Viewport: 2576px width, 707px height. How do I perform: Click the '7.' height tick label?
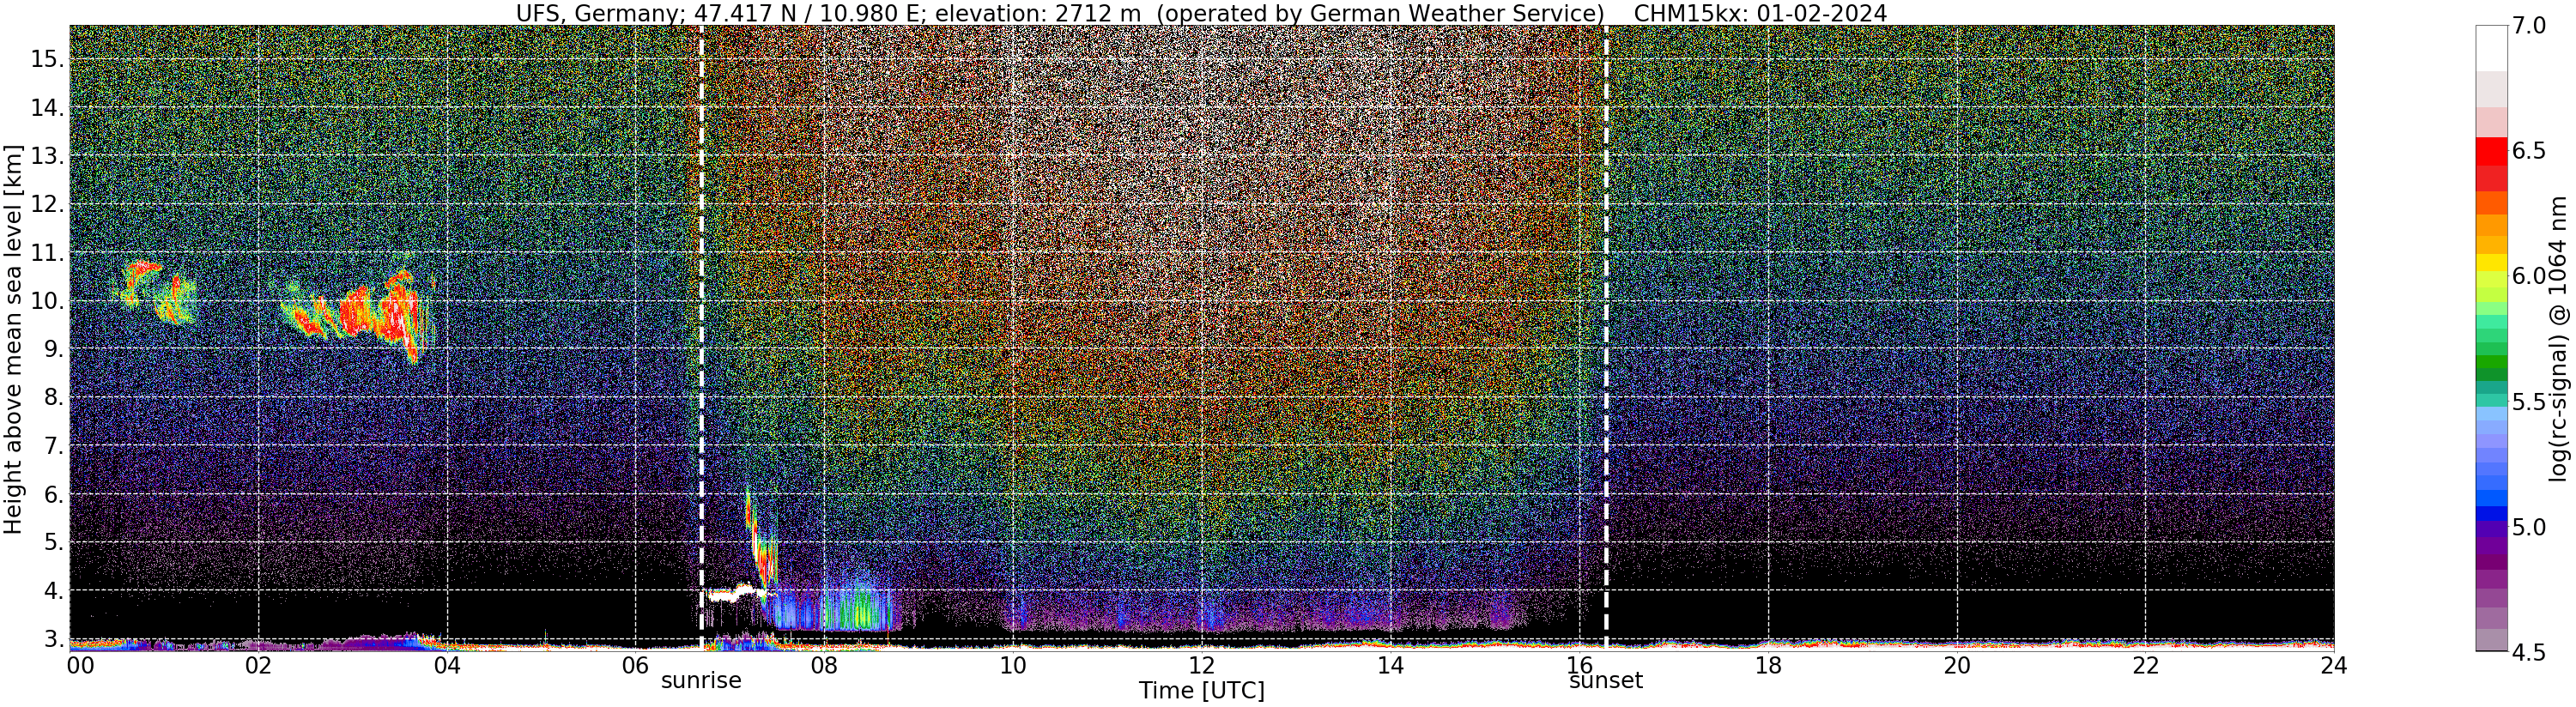click(54, 446)
